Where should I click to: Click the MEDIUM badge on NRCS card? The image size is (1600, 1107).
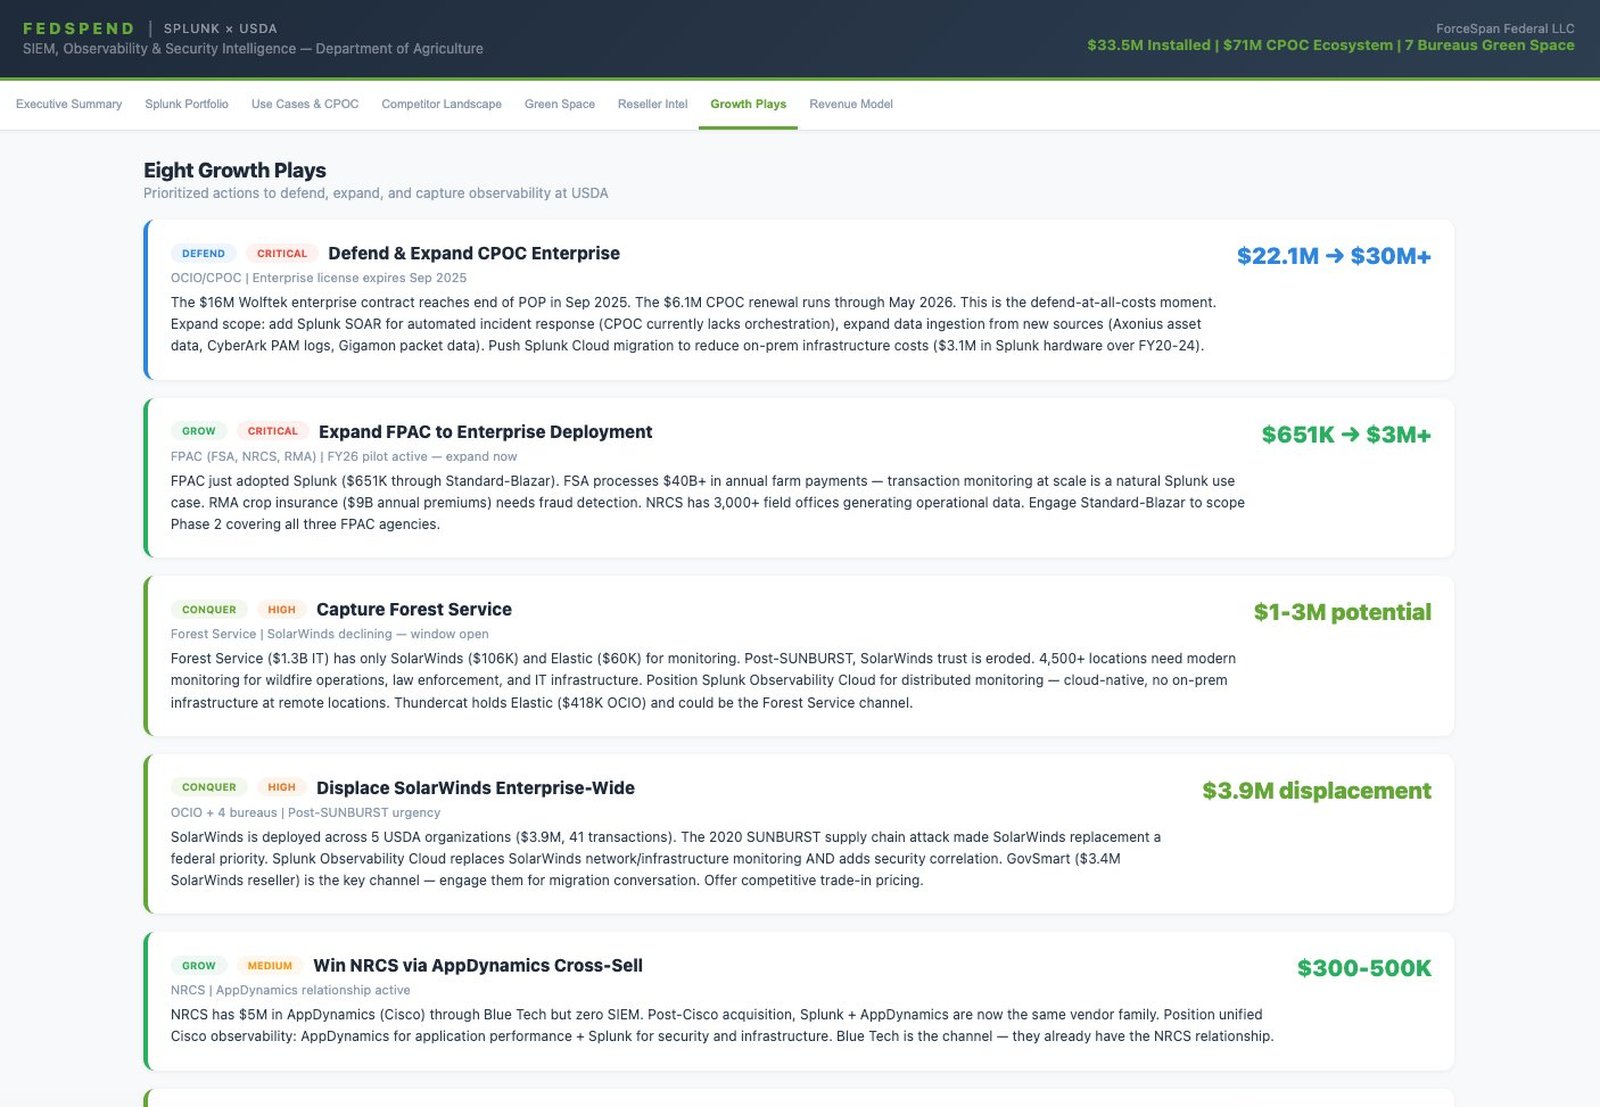pyautogui.click(x=270, y=966)
